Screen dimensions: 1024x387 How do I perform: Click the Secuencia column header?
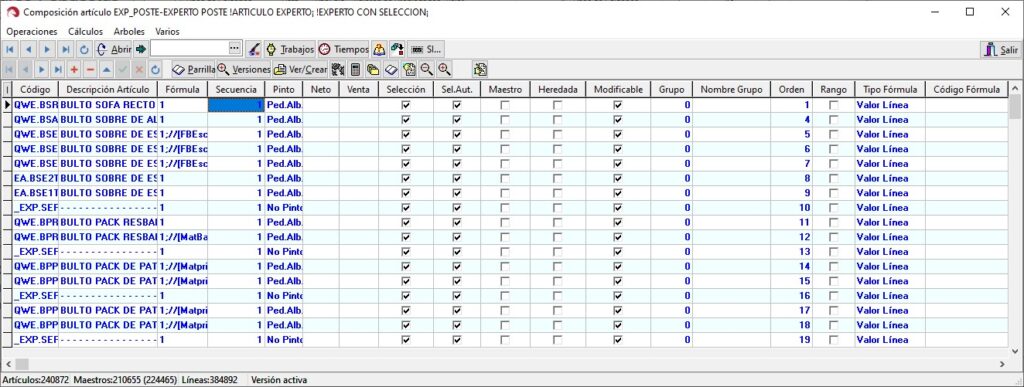pyautogui.click(x=236, y=89)
